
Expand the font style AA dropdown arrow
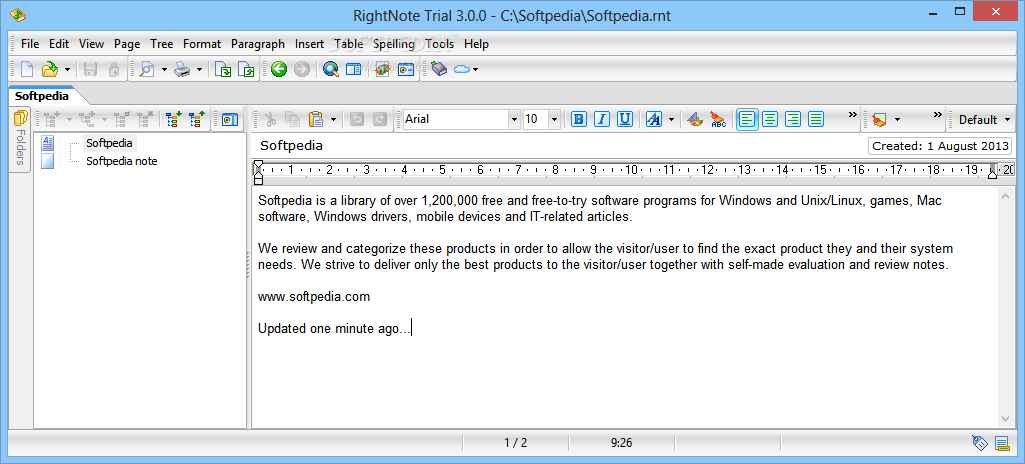coord(671,120)
